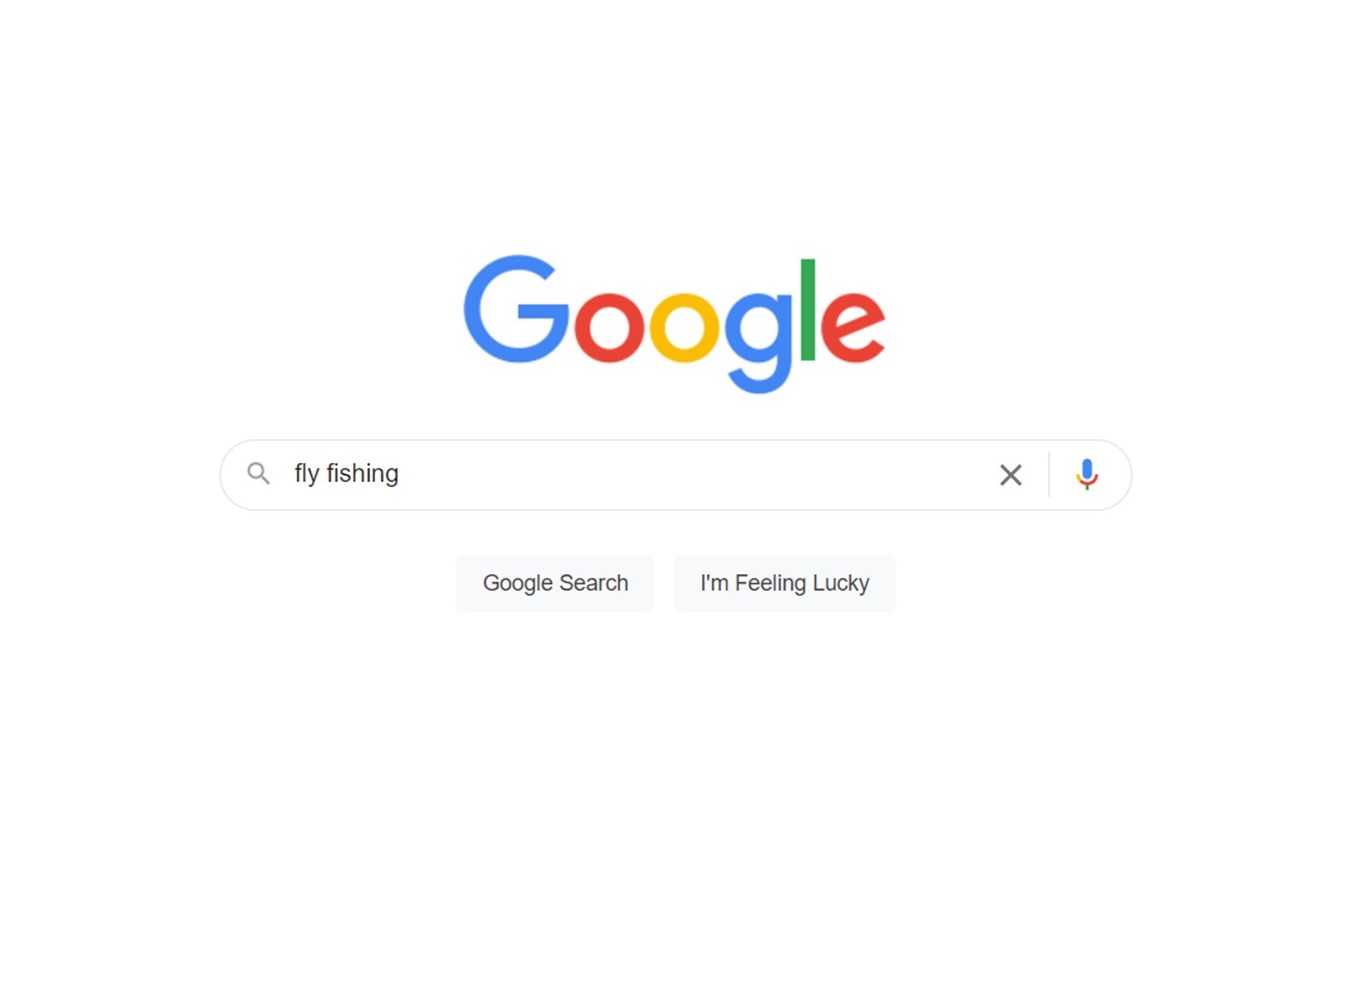Click the I'm Feeling Lucky button
Viewport: 1357px width, 992px height.
784,583
